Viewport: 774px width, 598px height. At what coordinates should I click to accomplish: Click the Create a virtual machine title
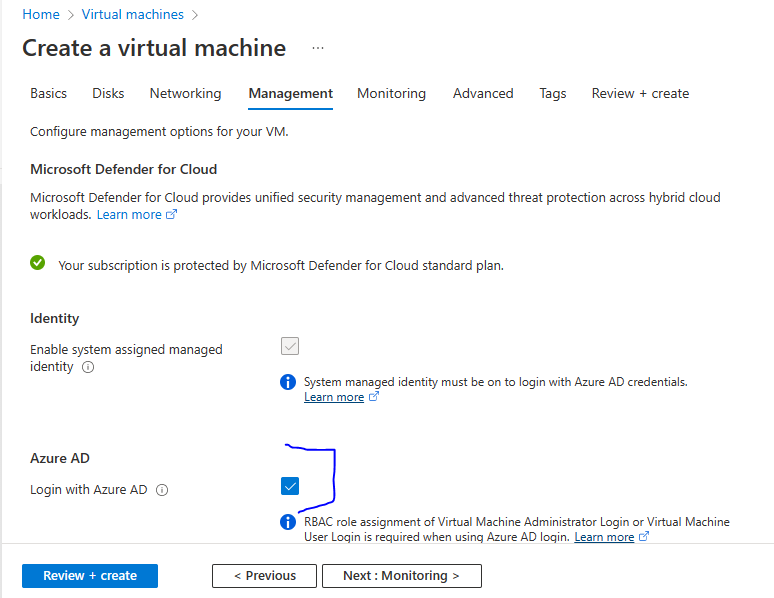154,48
